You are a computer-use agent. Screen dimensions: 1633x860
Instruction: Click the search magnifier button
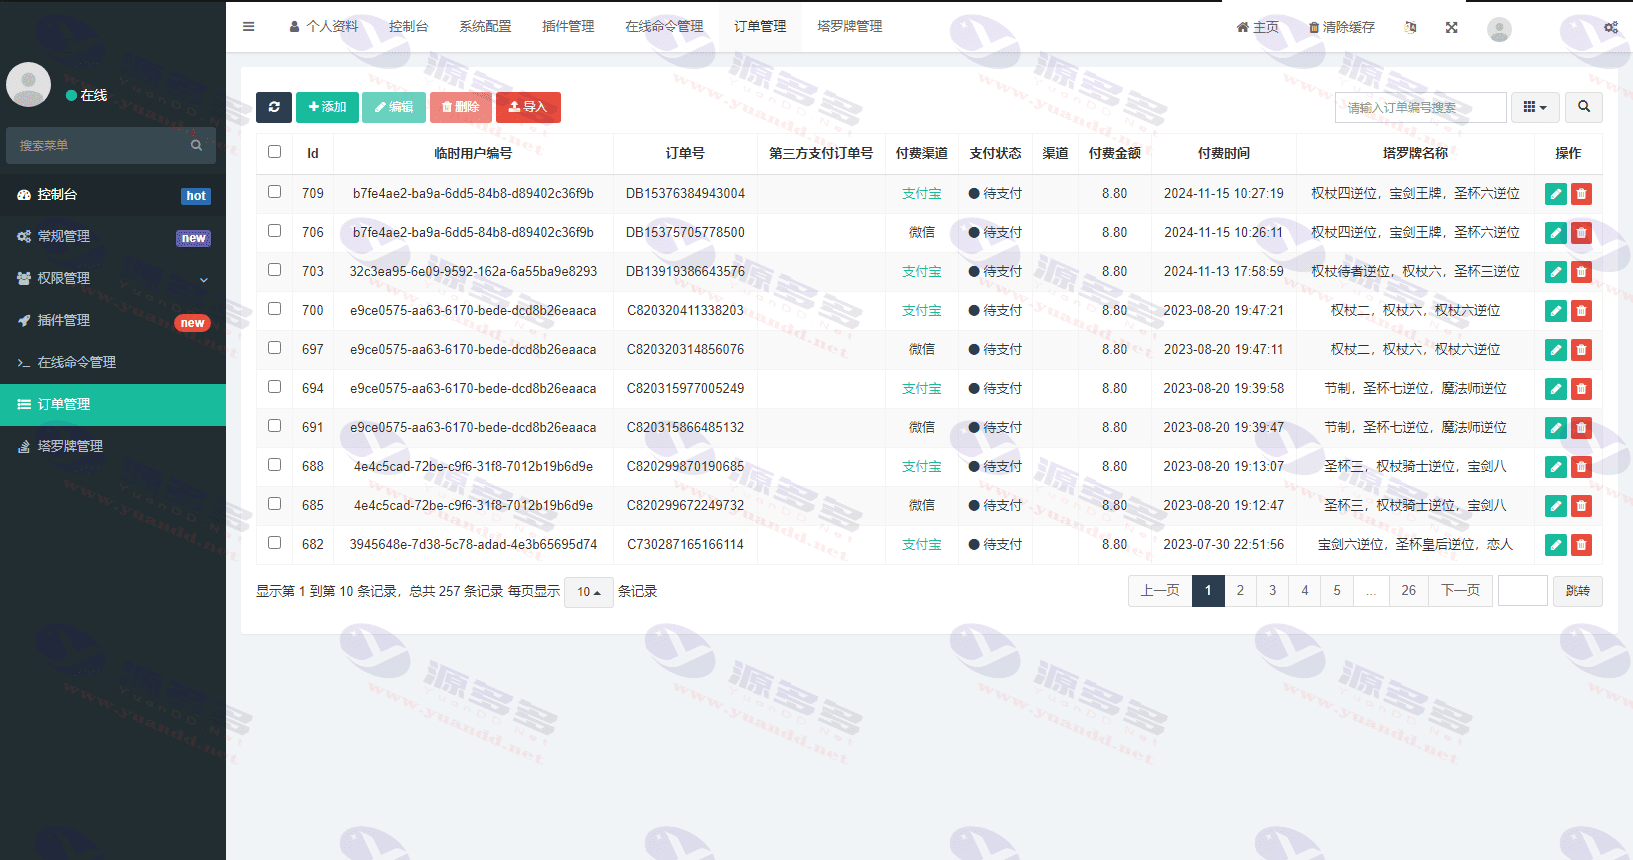[x=1584, y=107]
